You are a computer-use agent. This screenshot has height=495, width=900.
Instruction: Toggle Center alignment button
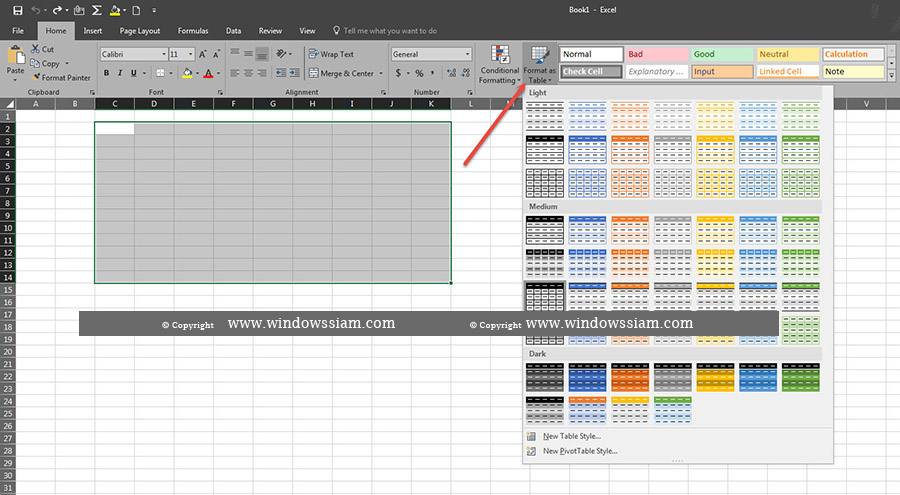click(x=248, y=73)
